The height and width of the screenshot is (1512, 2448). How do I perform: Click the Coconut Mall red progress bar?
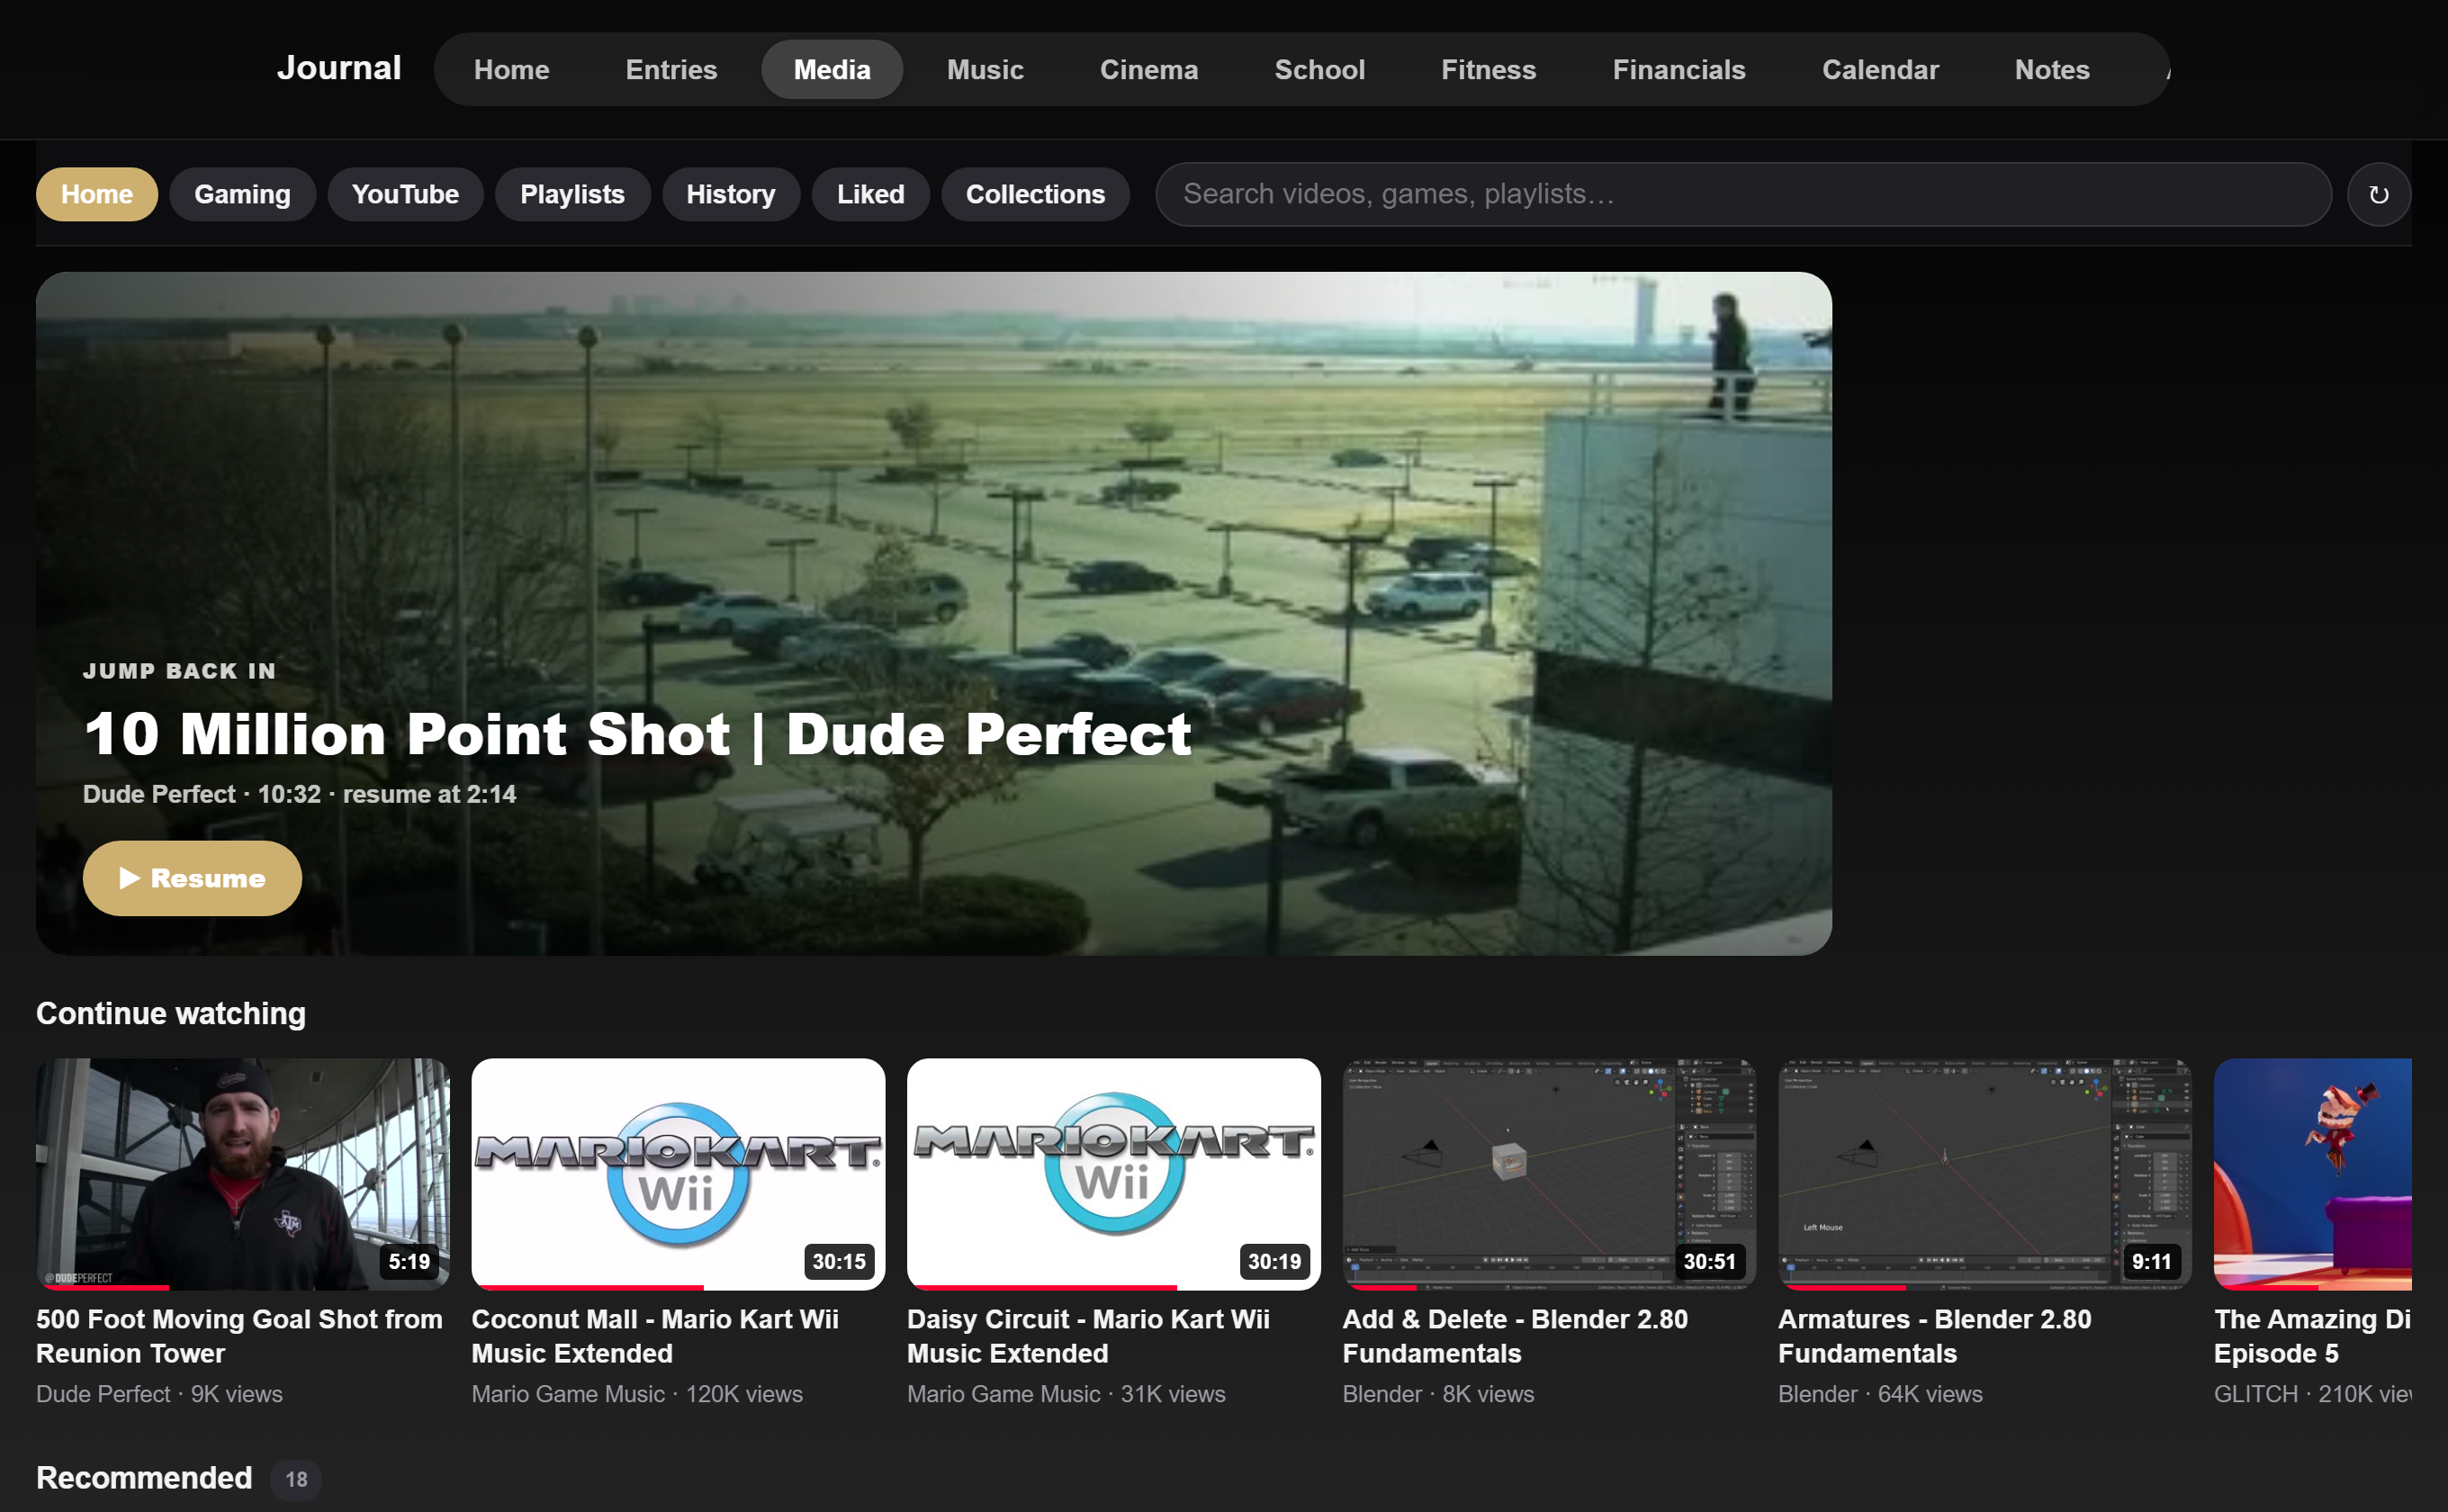pyautogui.click(x=588, y=1287)
